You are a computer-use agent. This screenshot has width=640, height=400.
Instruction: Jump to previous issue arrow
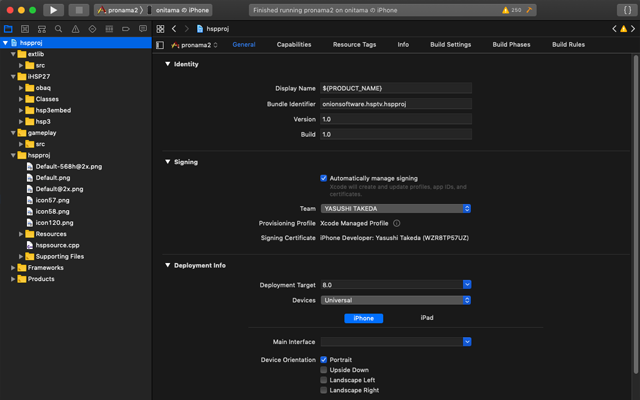pos(614,29)
